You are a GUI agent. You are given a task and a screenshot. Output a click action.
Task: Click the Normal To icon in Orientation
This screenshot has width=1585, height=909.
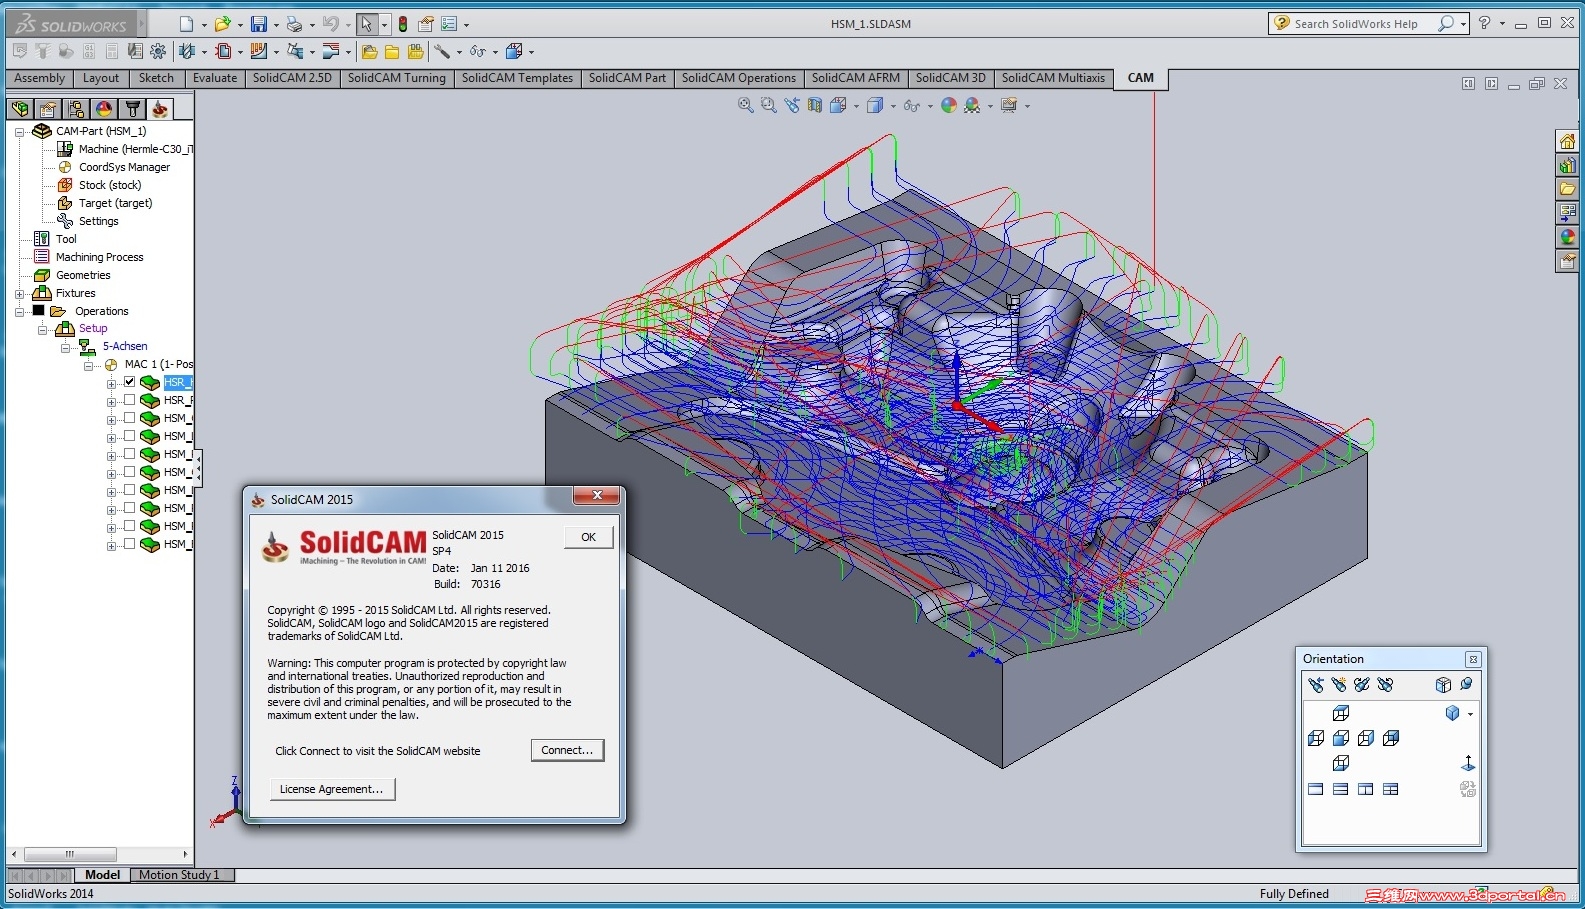coord(1468,763)
